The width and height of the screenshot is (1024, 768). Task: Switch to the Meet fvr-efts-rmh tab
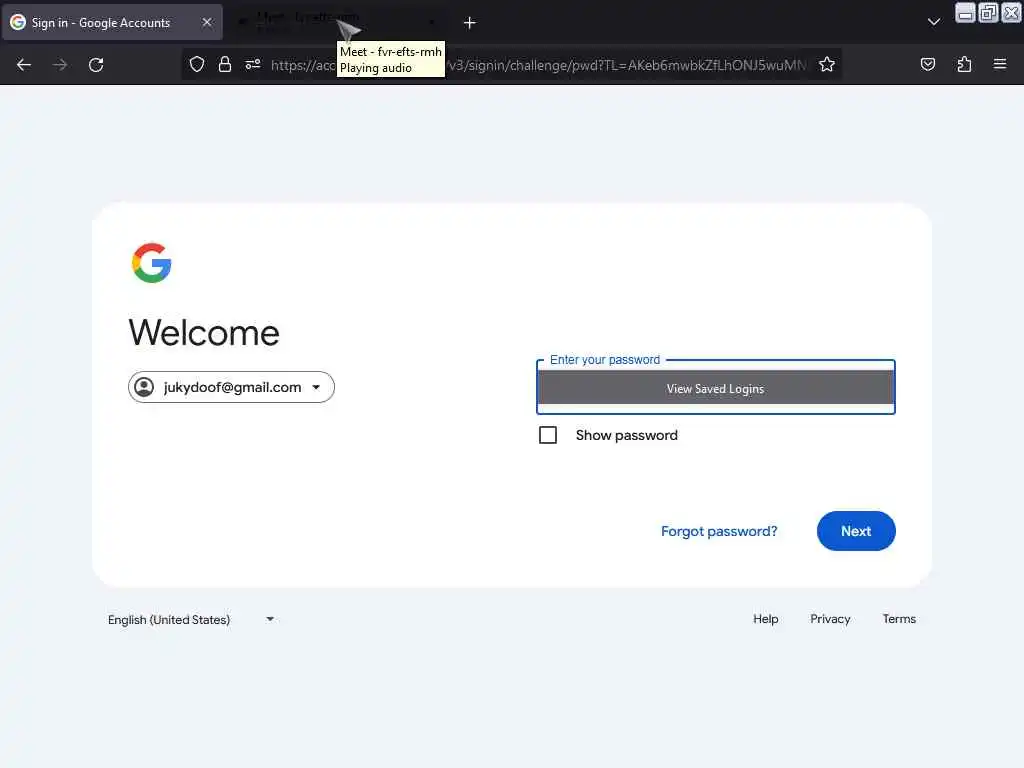[x=336, y=22]
